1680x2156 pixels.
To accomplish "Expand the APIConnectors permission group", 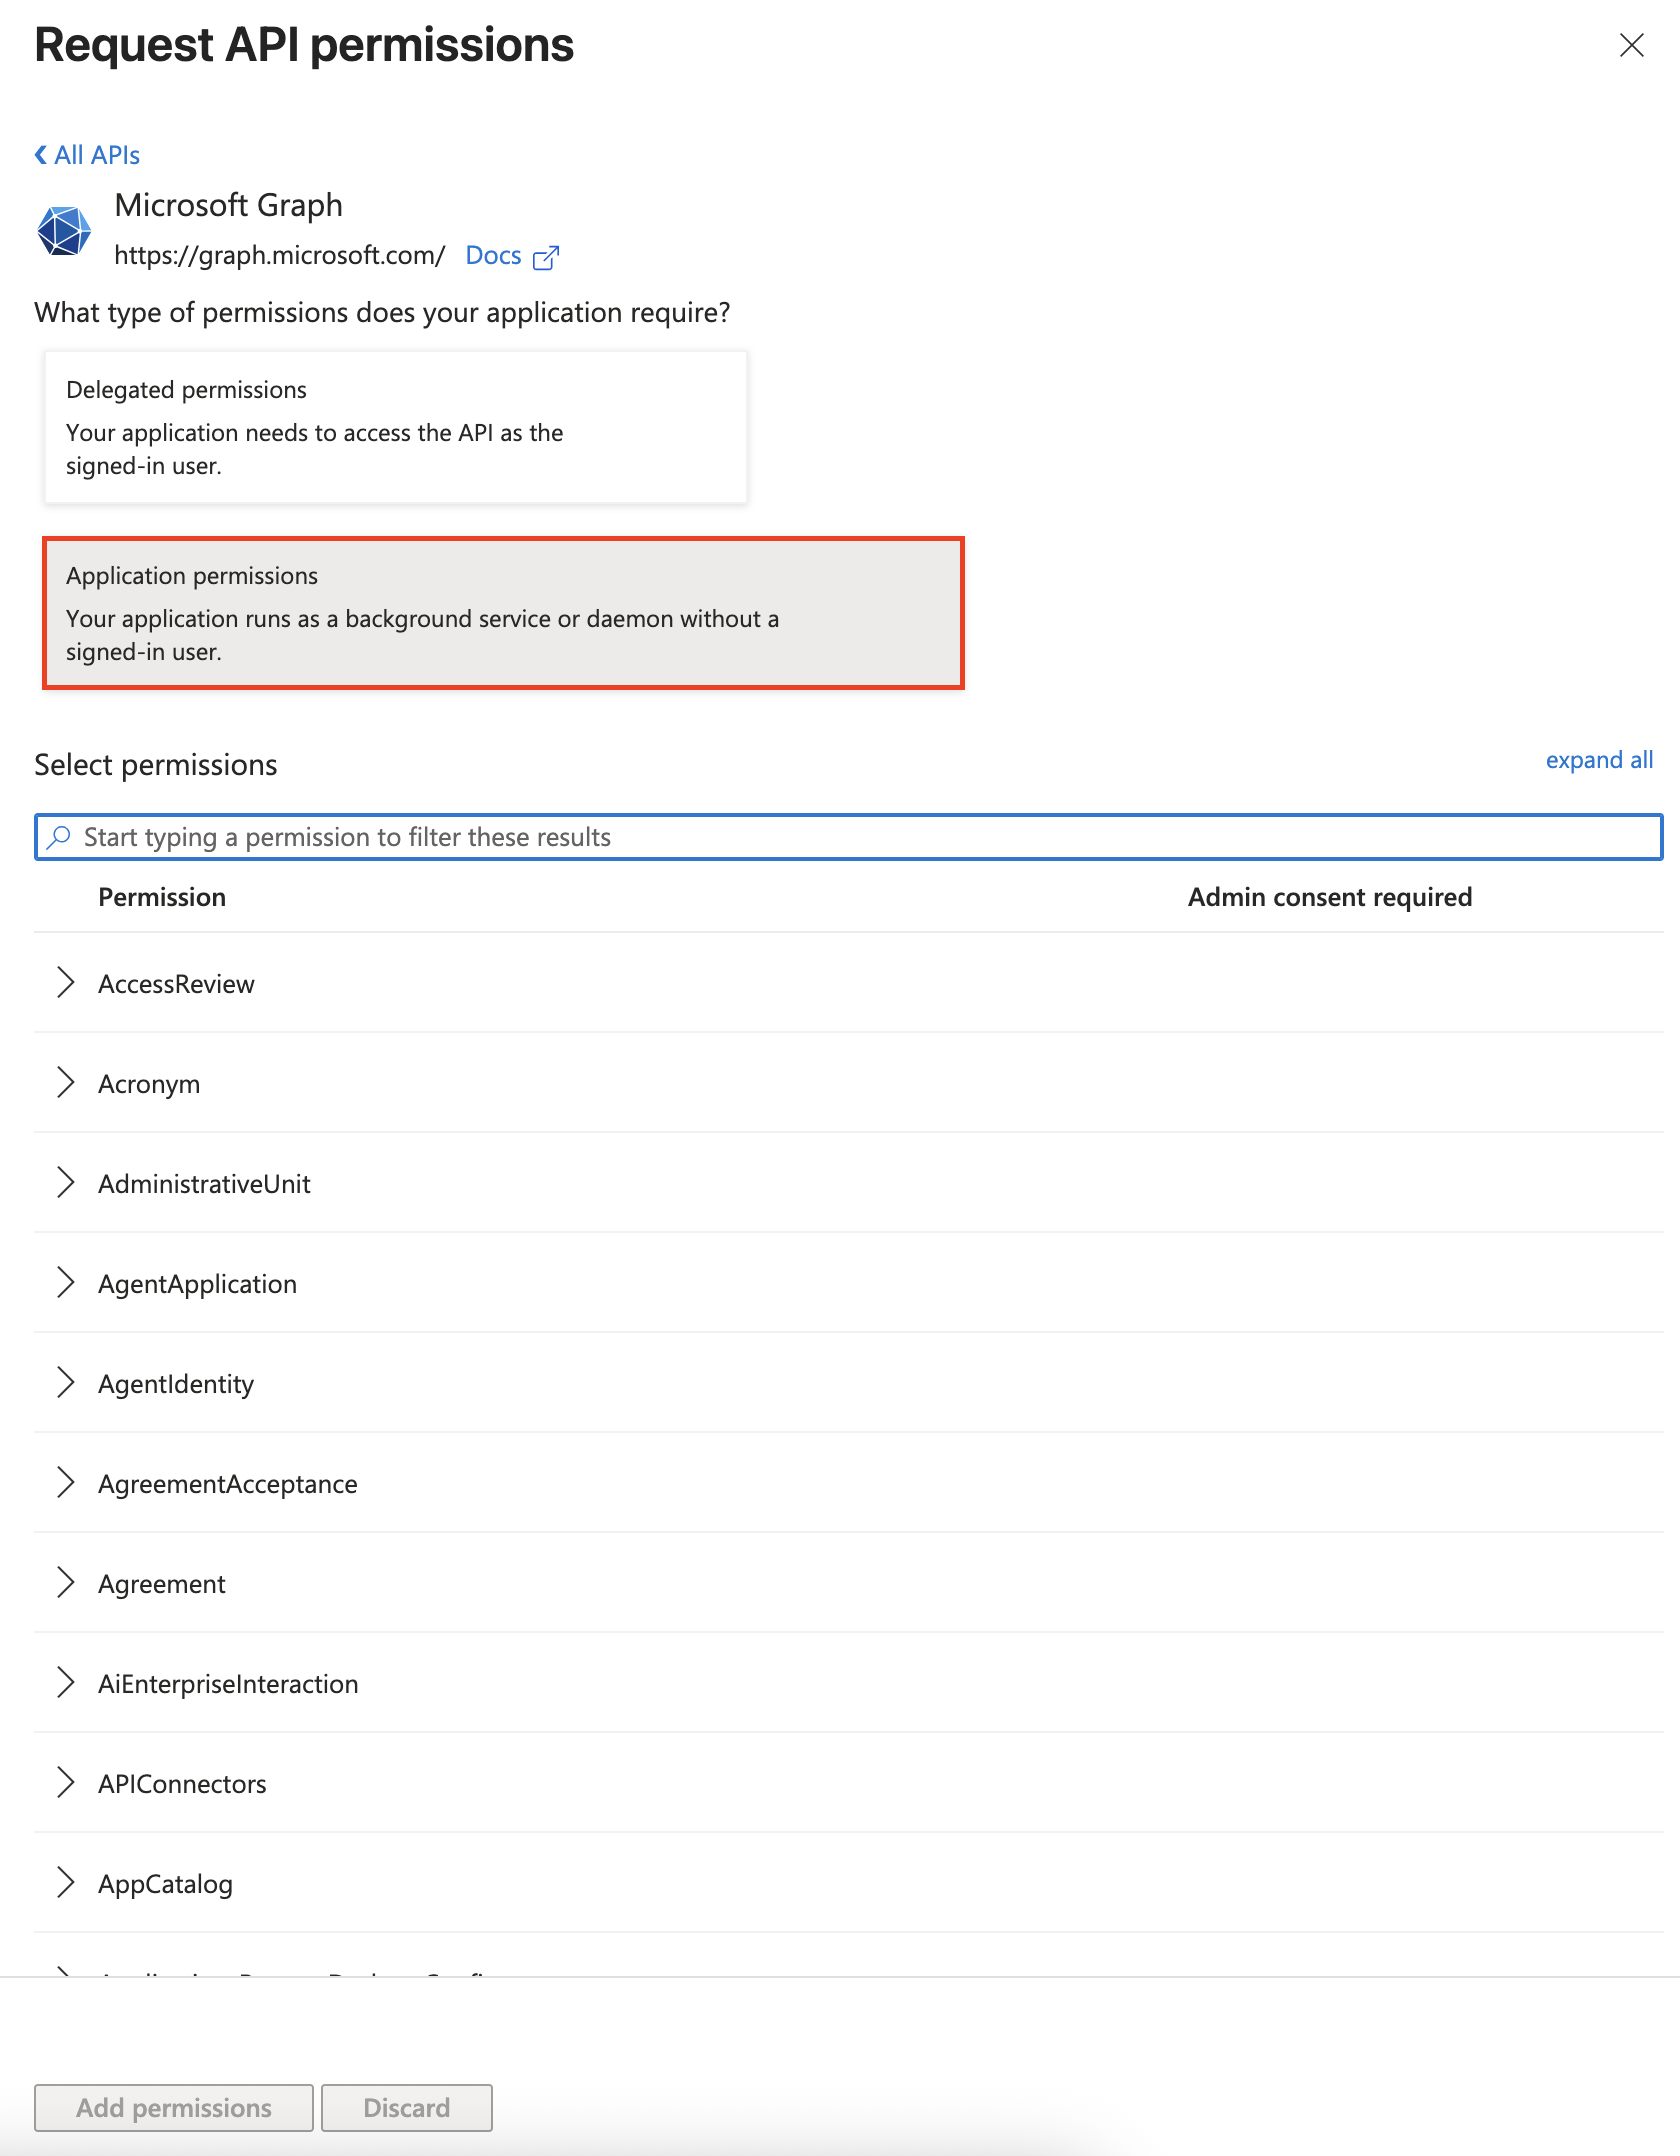I will tap(67, 1783).
